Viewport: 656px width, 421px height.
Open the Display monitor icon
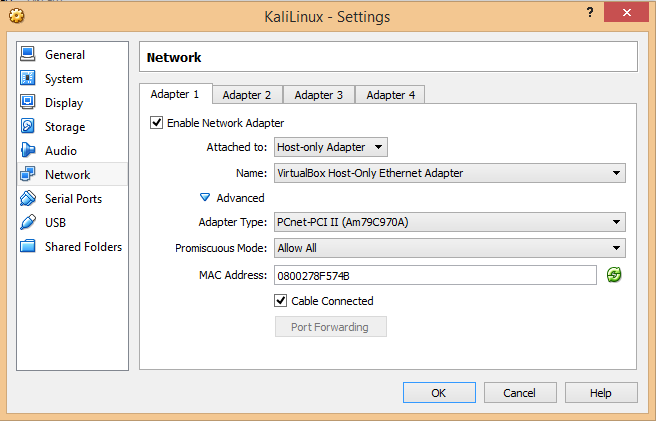(28, 102)
